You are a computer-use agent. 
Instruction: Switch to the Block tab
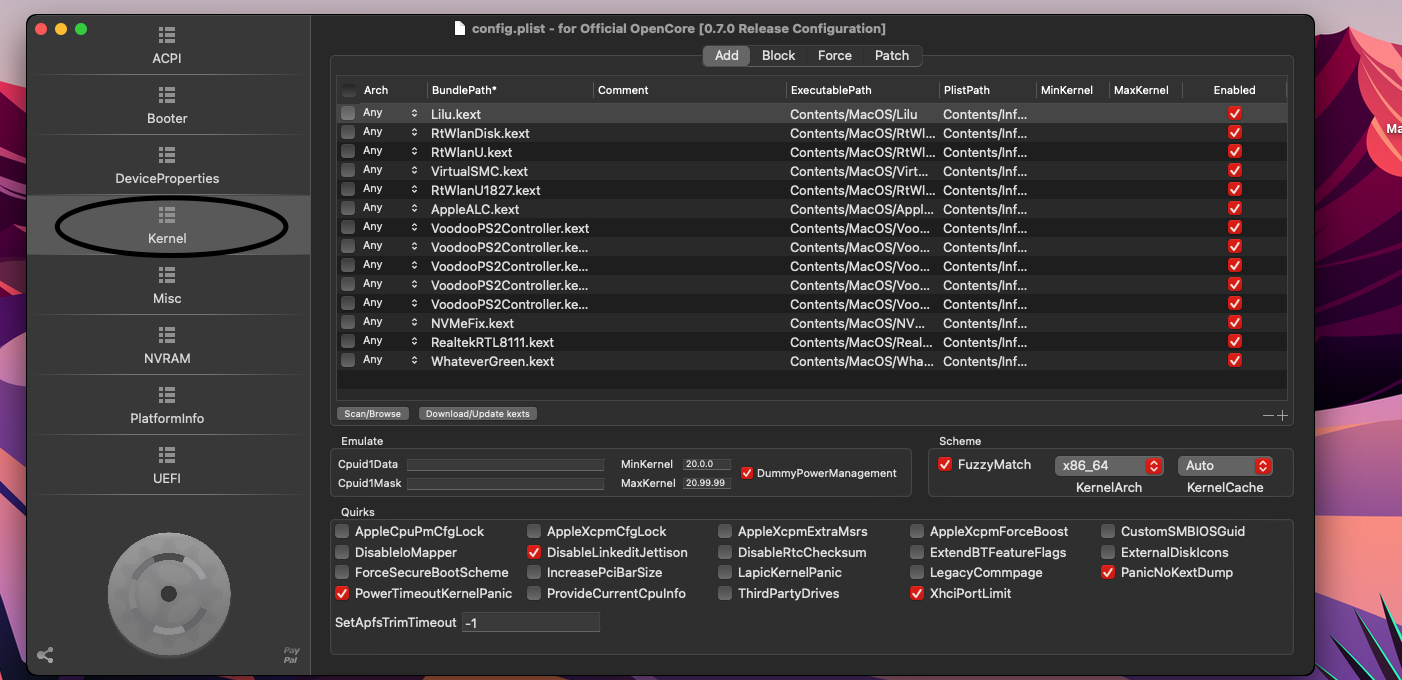[778, 56]
